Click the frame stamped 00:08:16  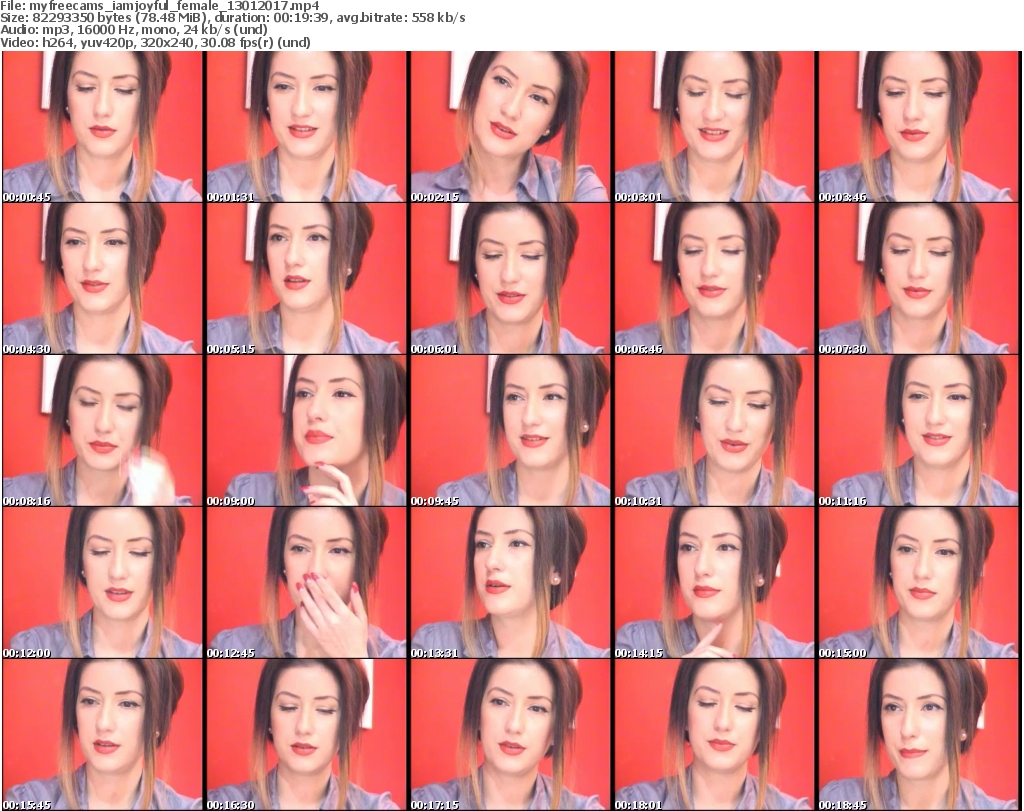(103, 431)
